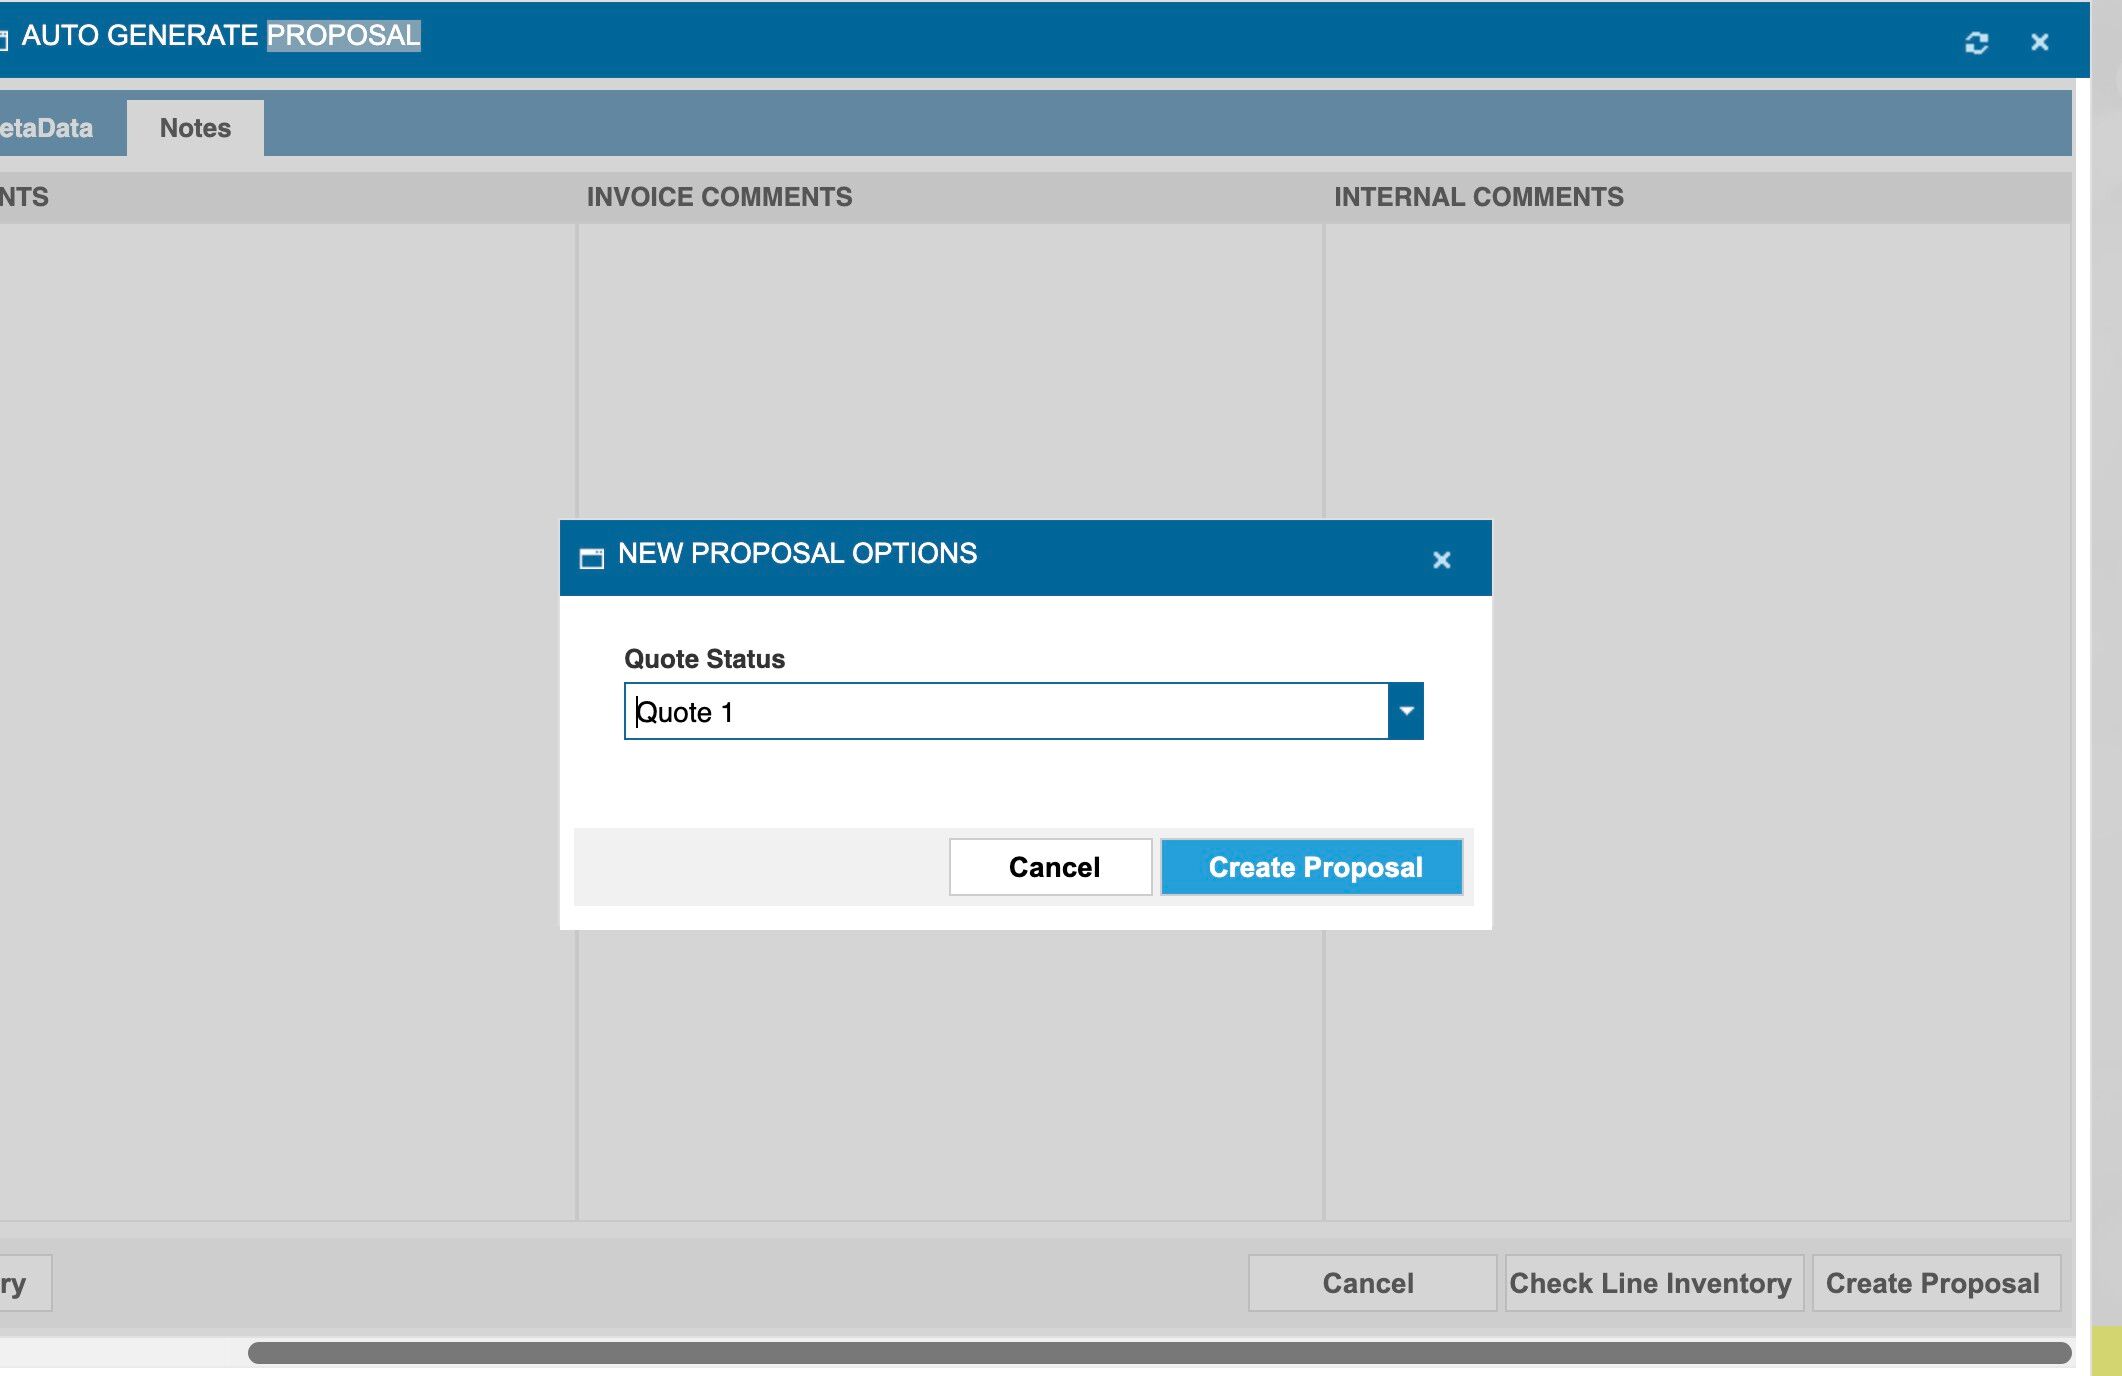Open the partially visible MetaData tab
This screenshot has width=2122, height=1376.
click(x=50, y=128)
